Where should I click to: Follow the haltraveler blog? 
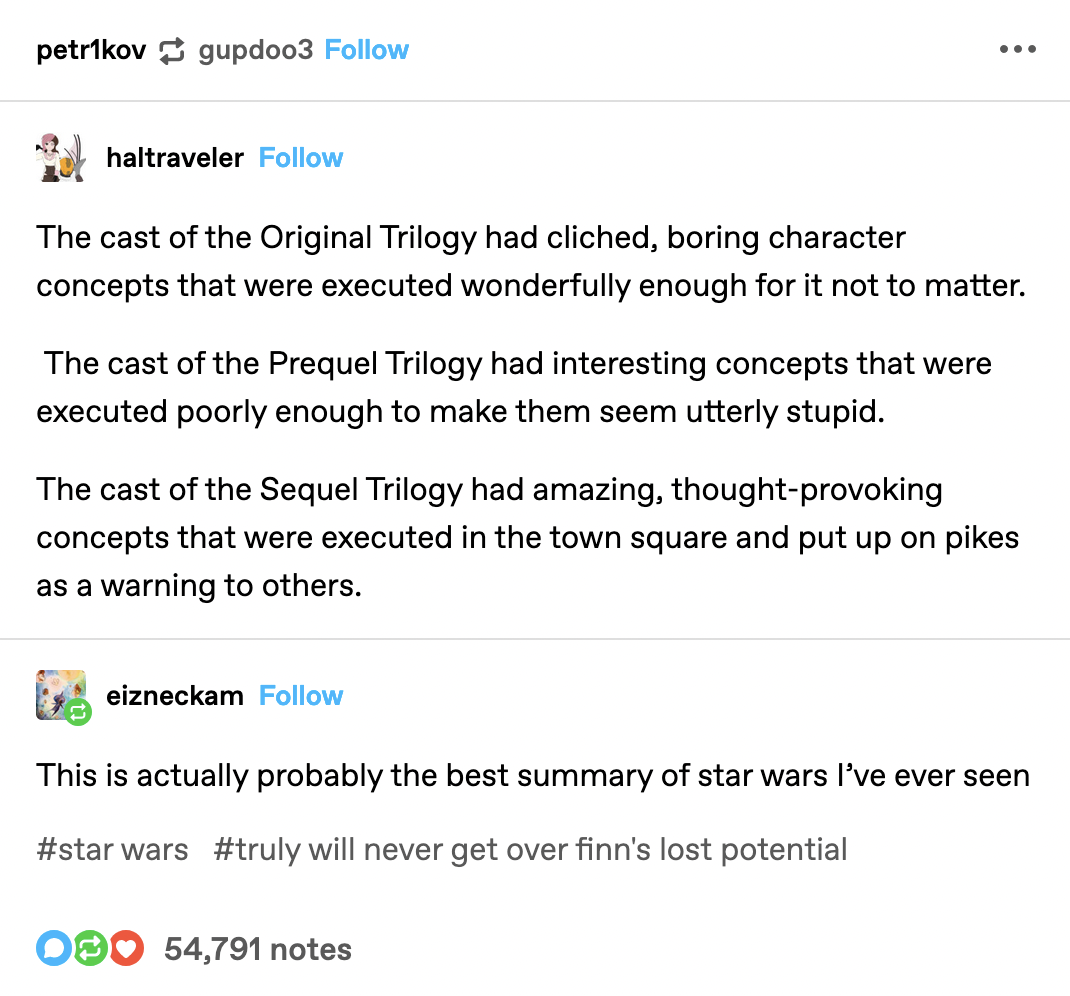(301, 158)
